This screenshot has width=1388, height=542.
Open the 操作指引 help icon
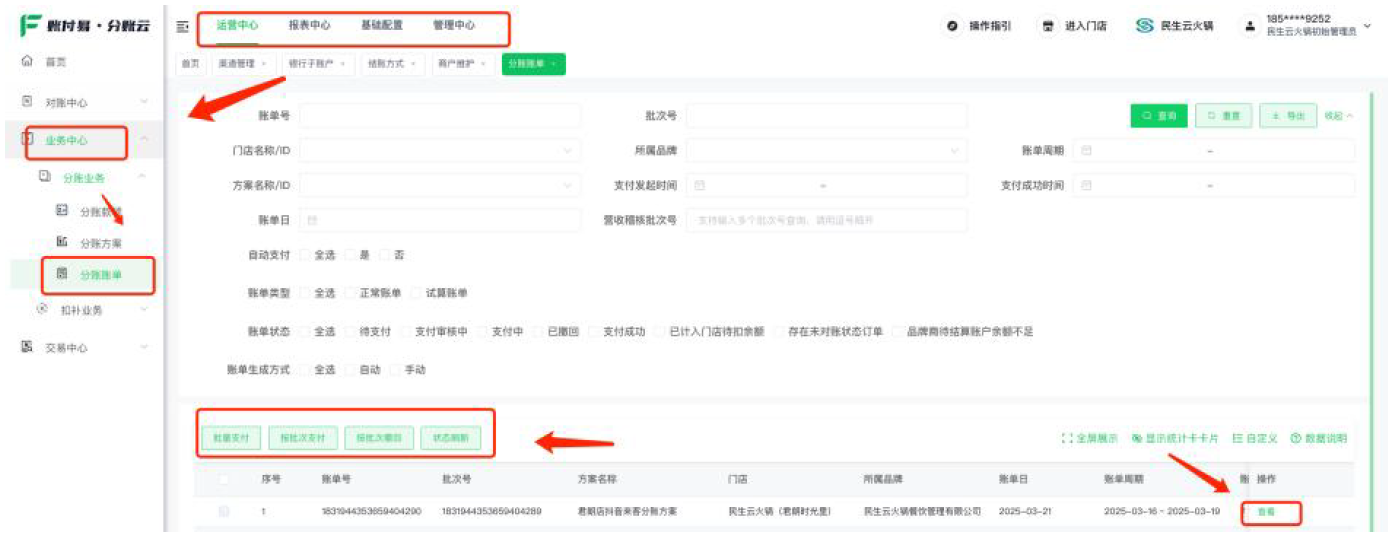(x=952, y=27)
